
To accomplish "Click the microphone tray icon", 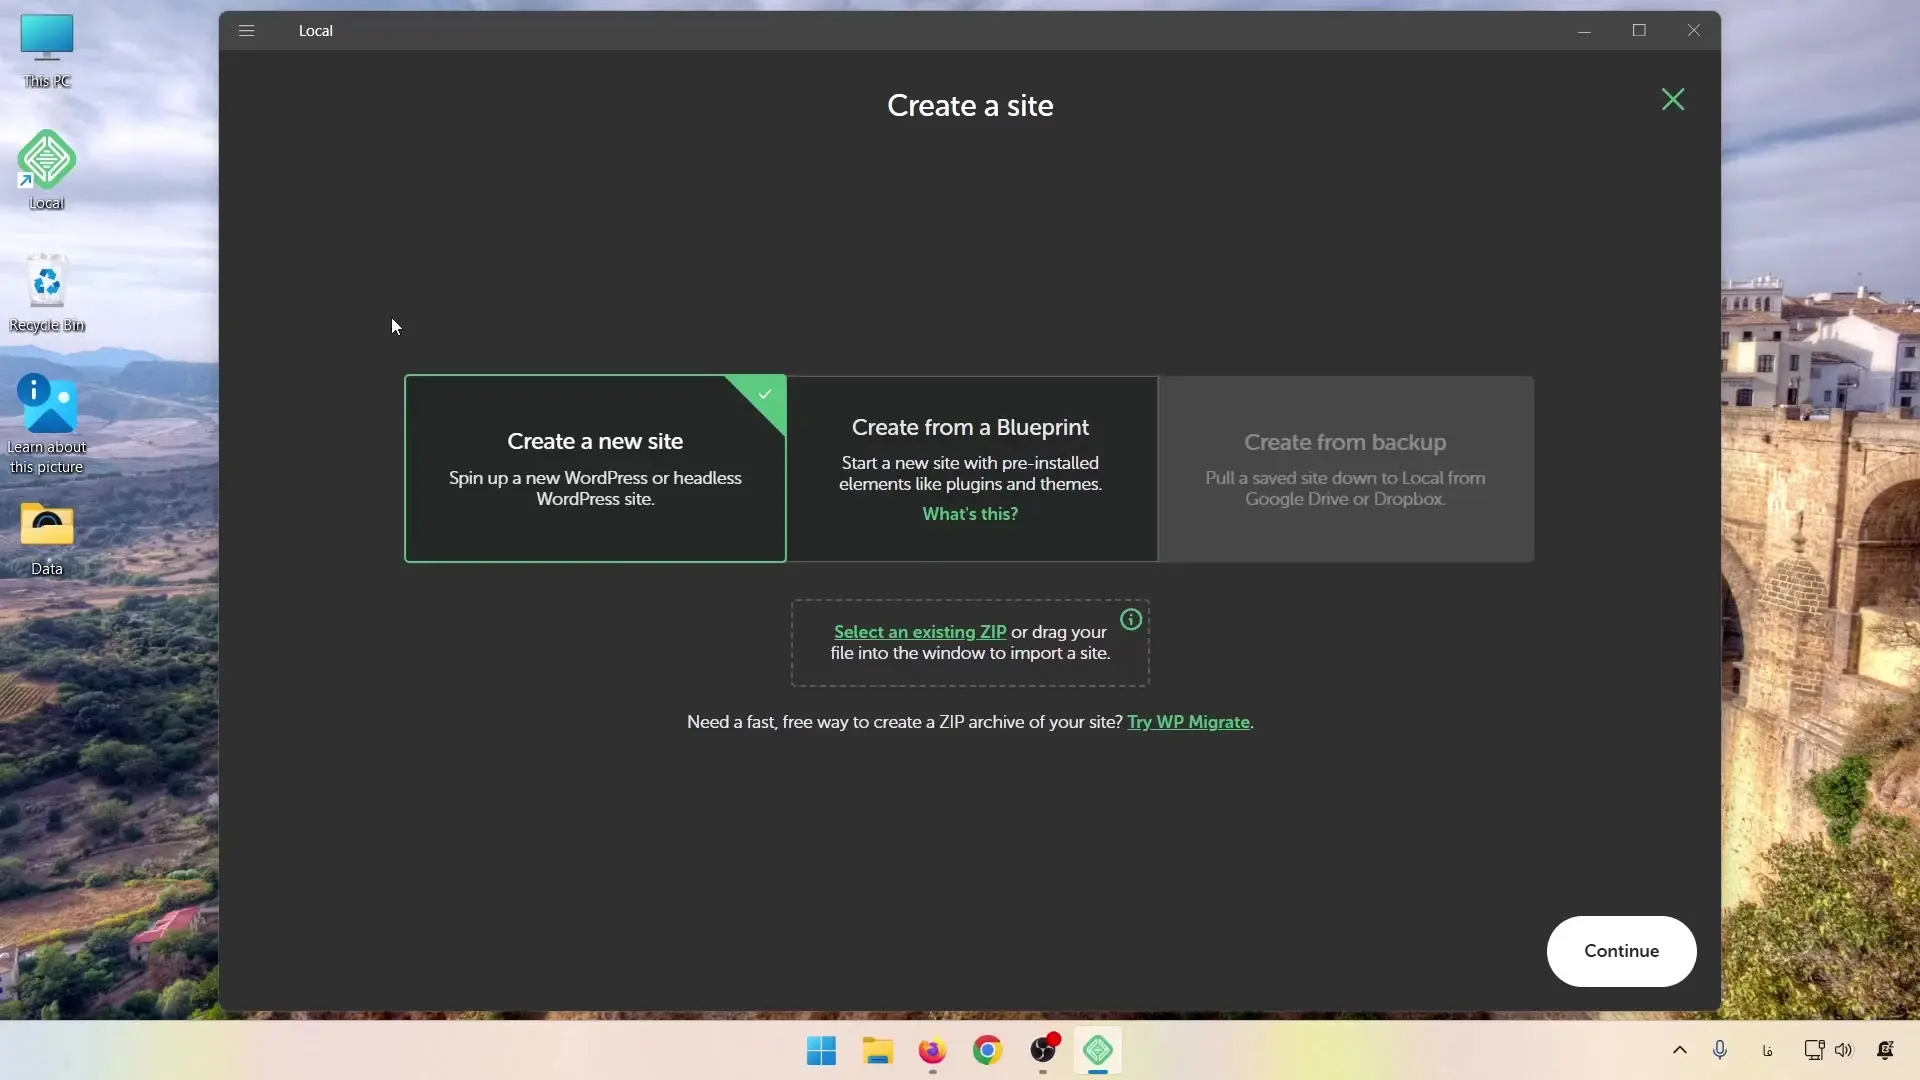I will tap(1720, 1050).
